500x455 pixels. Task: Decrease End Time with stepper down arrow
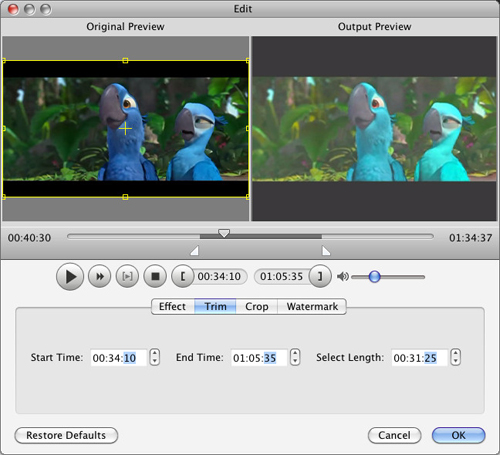coord(295,361)
